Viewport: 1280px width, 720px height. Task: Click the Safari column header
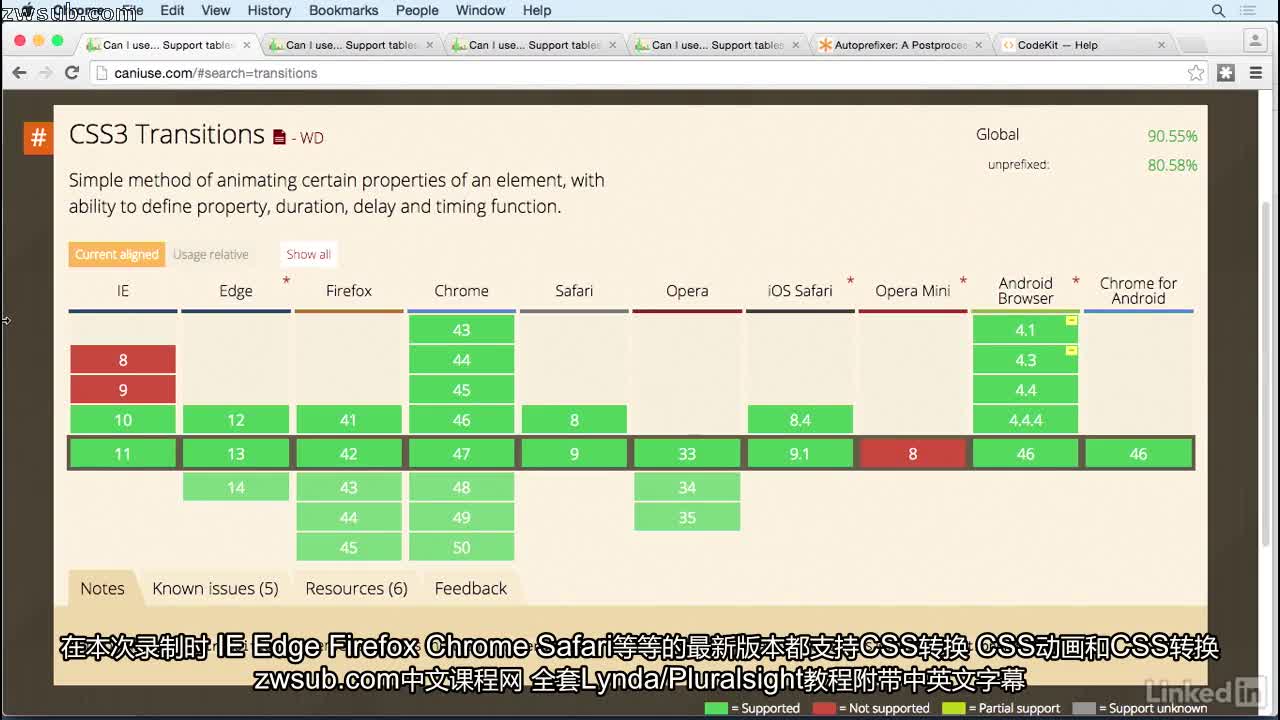(574, 291)
